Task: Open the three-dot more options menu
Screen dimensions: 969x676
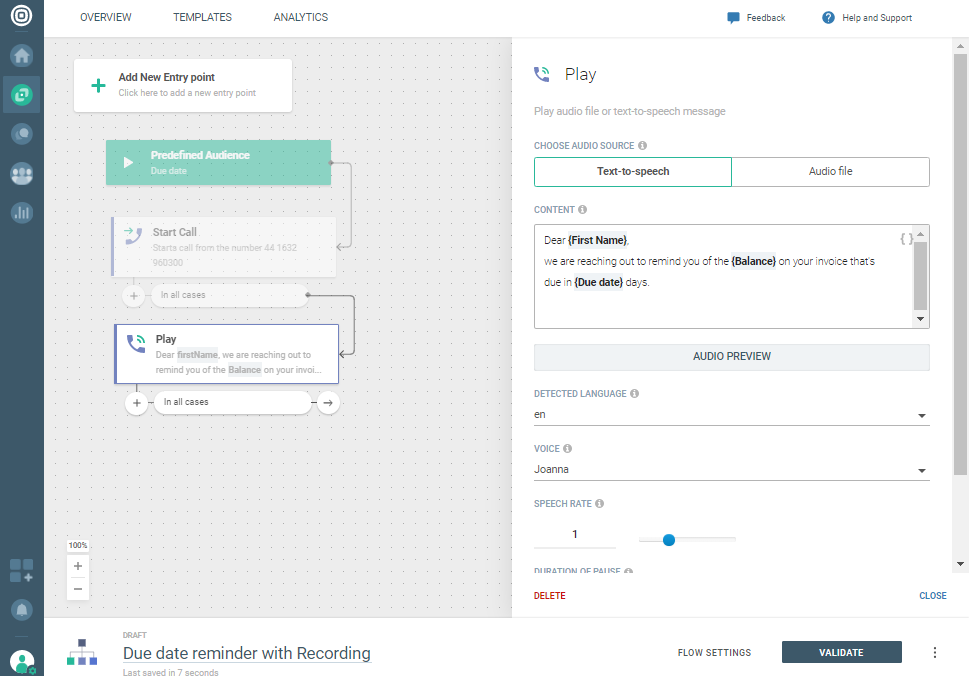Action: [935, 653]
